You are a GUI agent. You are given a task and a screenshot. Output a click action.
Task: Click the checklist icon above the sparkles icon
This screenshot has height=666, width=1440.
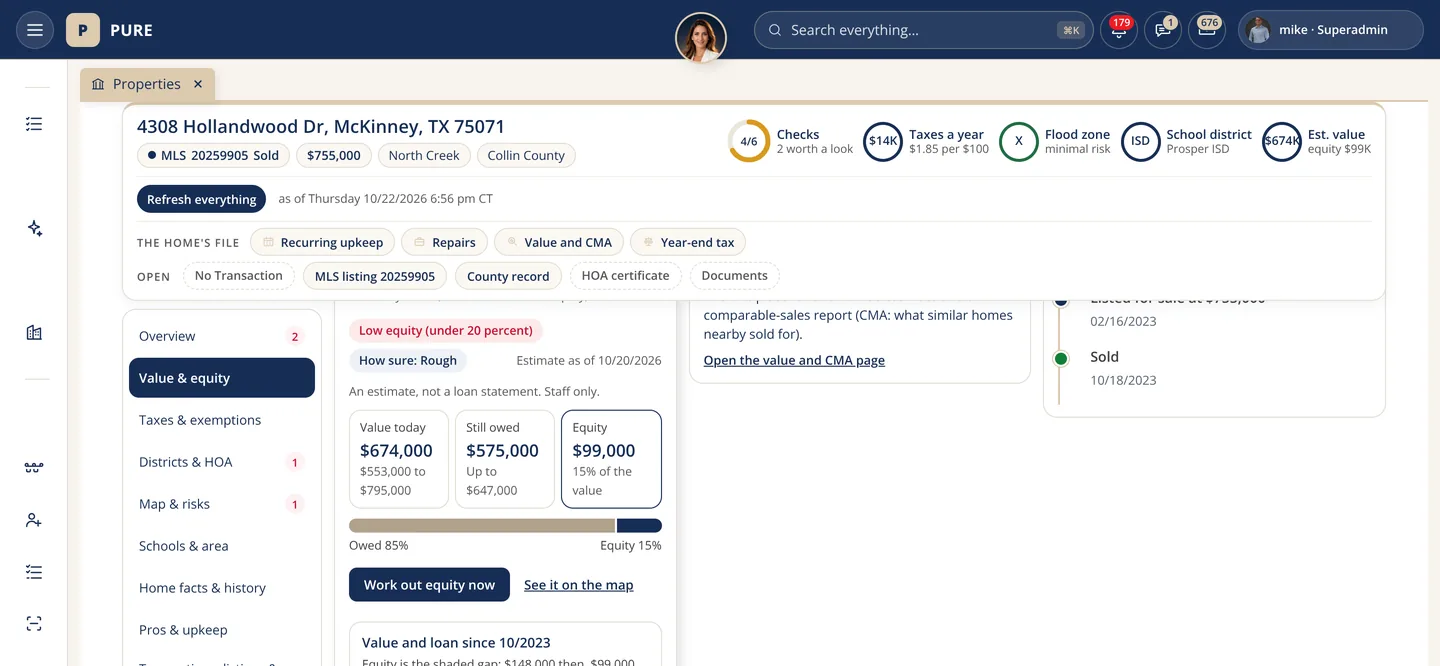(x=35, y=124)
